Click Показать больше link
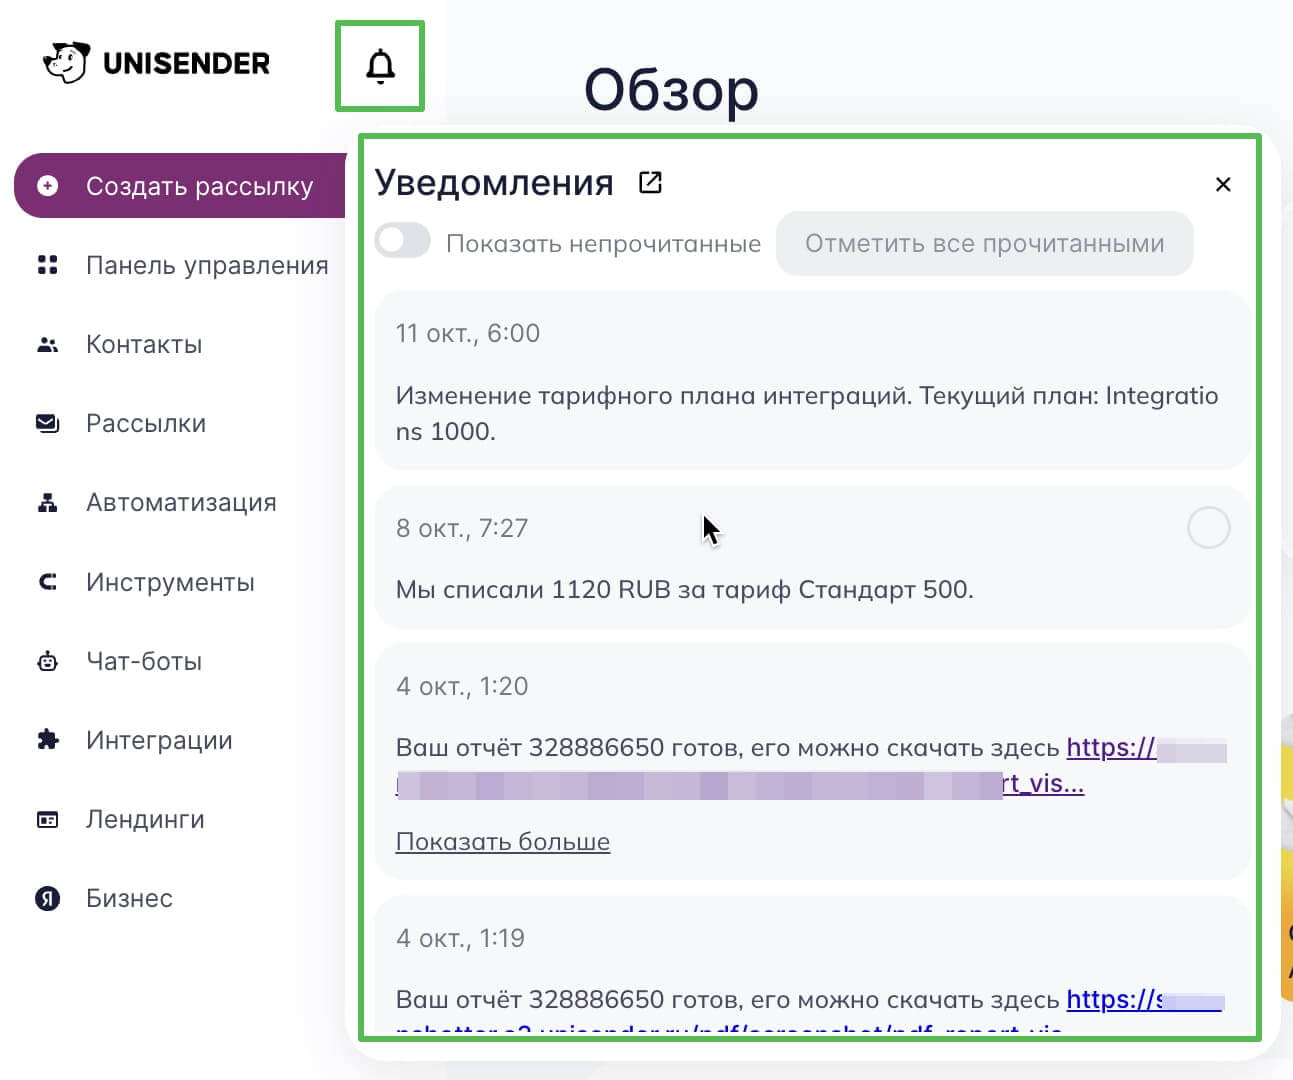The image size is (1293, 1080). 503,842
